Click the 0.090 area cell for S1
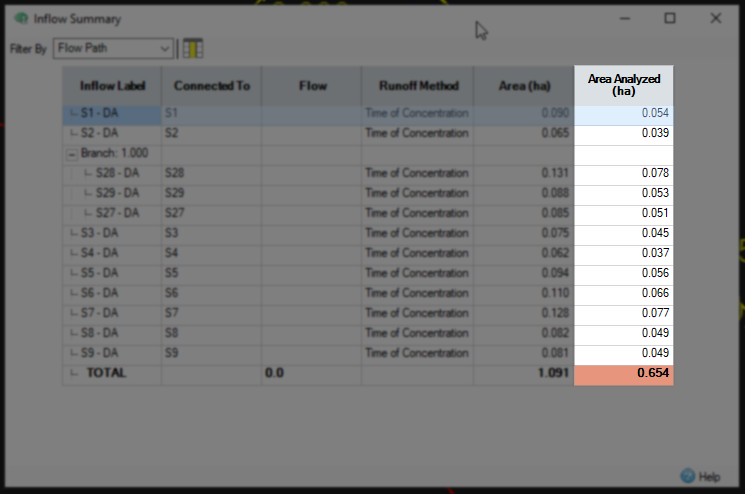The height and width of the screenshot is (494, 745). click(x=524, y=113)
